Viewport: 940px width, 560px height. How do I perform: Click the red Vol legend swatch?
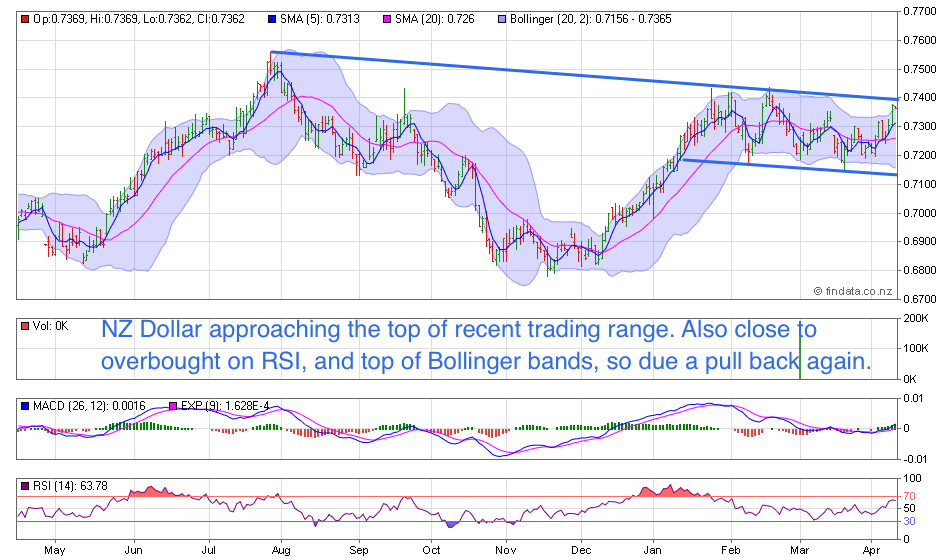point(25,326)
